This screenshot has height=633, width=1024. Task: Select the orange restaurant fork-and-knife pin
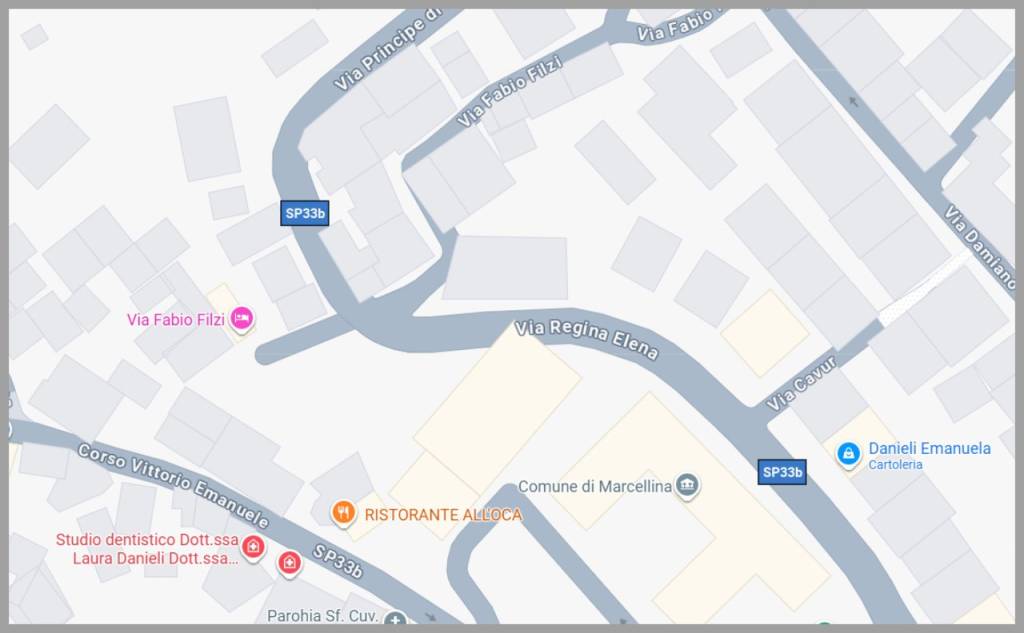click(x=343, y=513)
